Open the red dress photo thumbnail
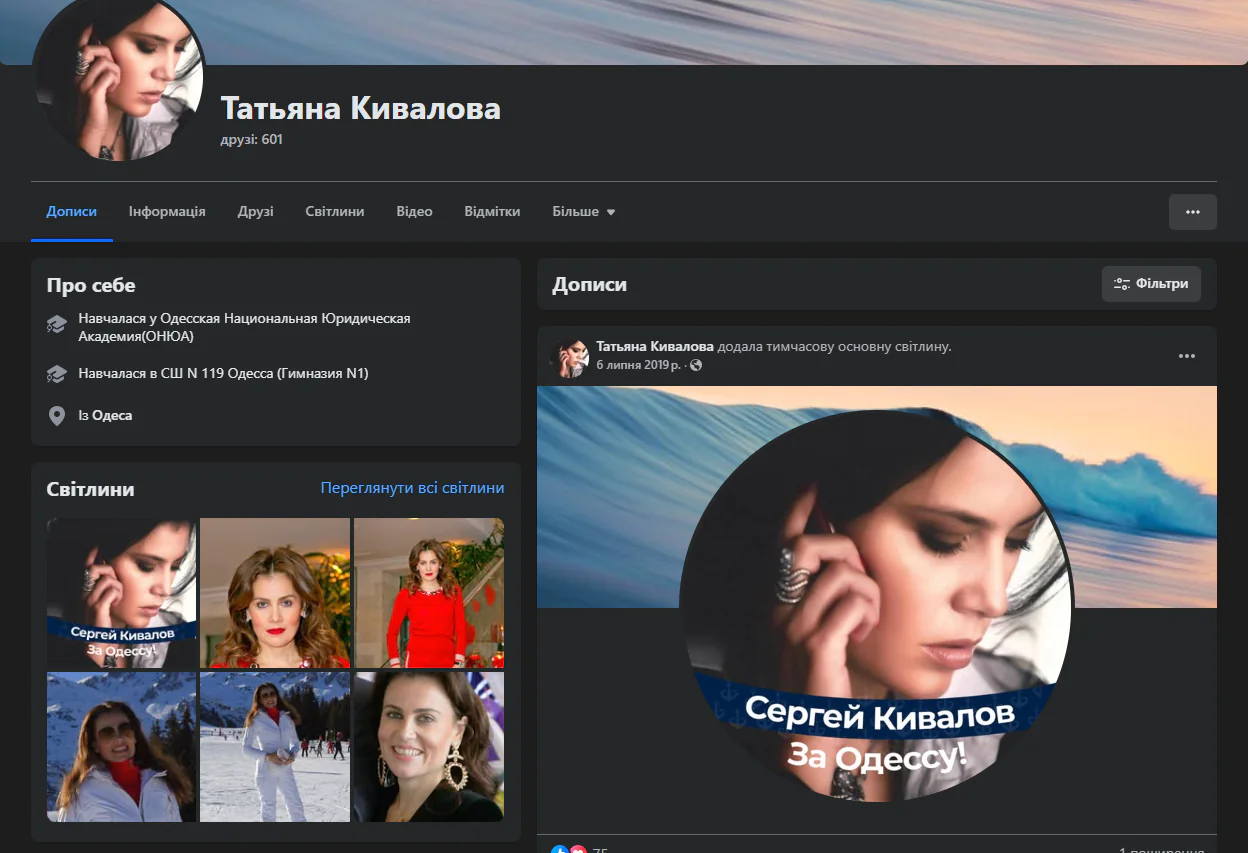 [428, 592]
